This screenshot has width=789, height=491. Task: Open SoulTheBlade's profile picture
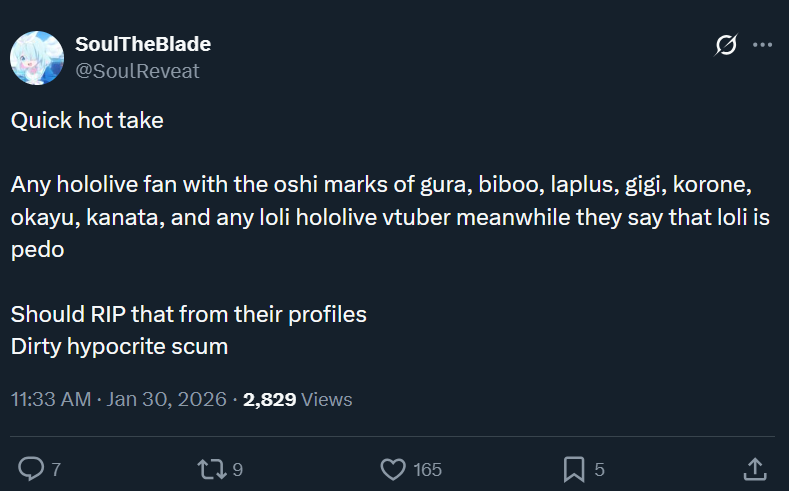[37, 57]
